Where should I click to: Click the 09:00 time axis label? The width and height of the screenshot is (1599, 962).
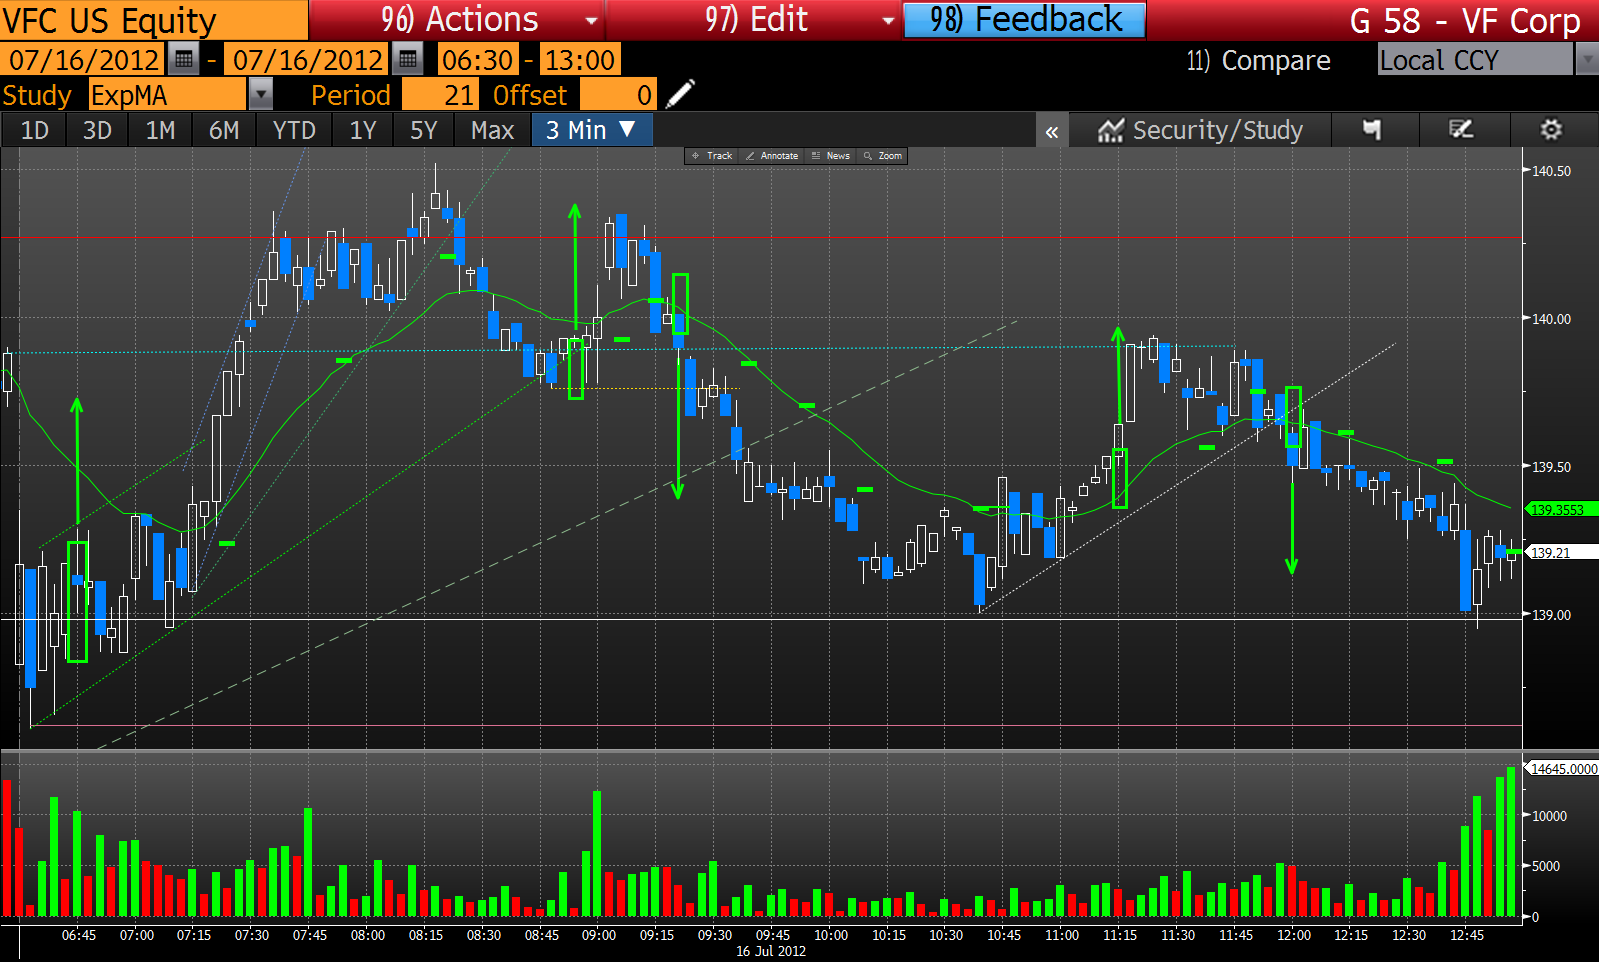coord(599,935)
